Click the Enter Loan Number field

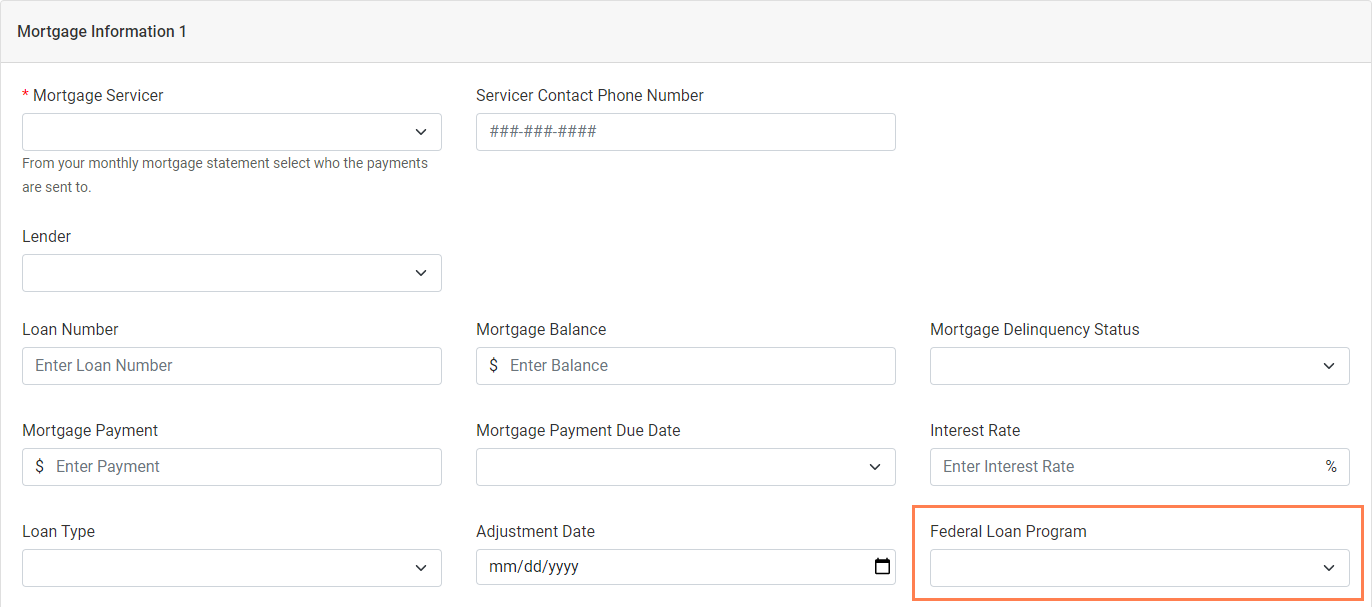click(231, 366)
